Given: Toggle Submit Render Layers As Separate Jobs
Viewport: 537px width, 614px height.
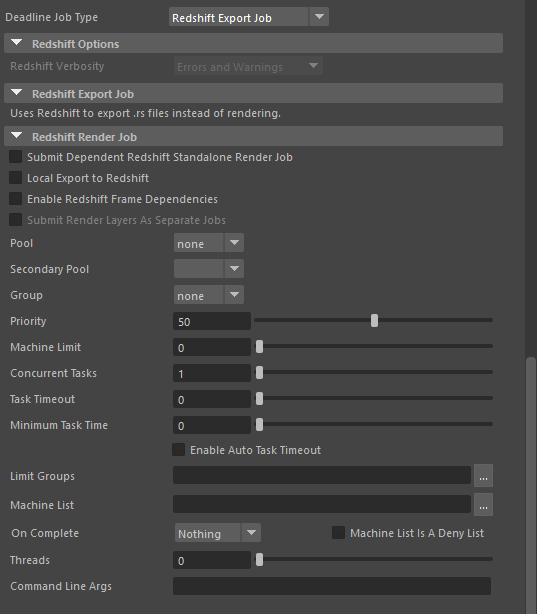Looking at the screenshot, I should click(x=16, y=220).
